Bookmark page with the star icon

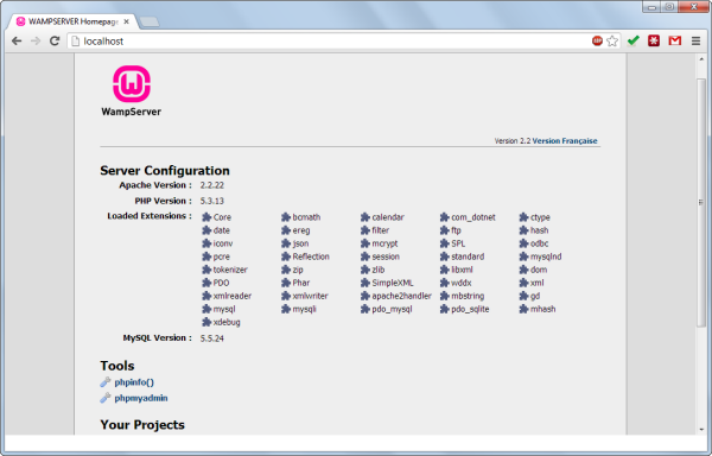click(612, 41)
